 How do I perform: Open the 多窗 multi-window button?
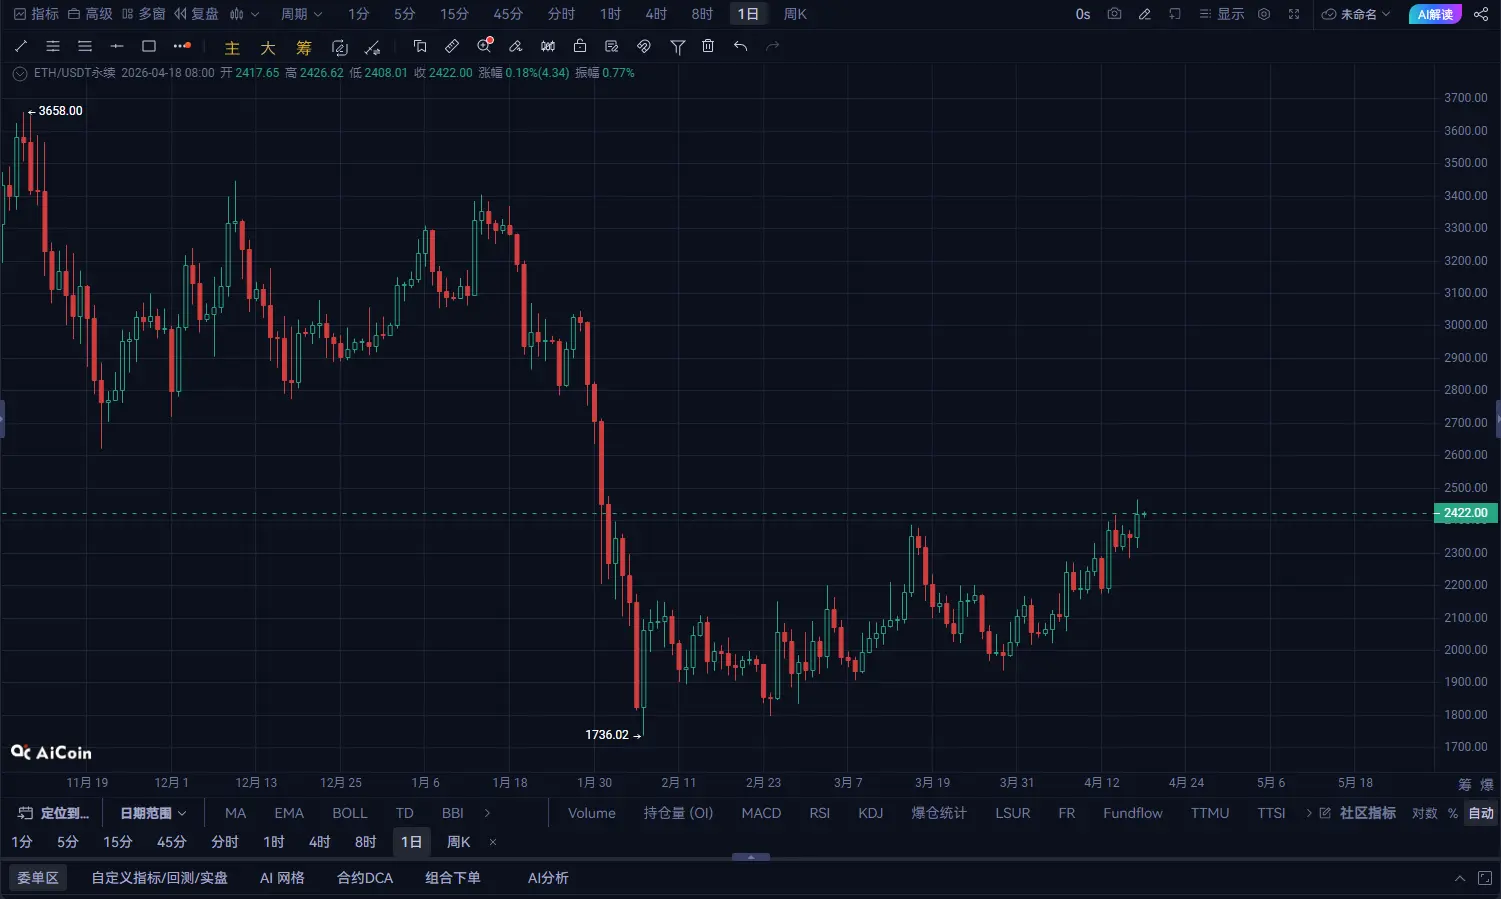click(x=143, y=14)
